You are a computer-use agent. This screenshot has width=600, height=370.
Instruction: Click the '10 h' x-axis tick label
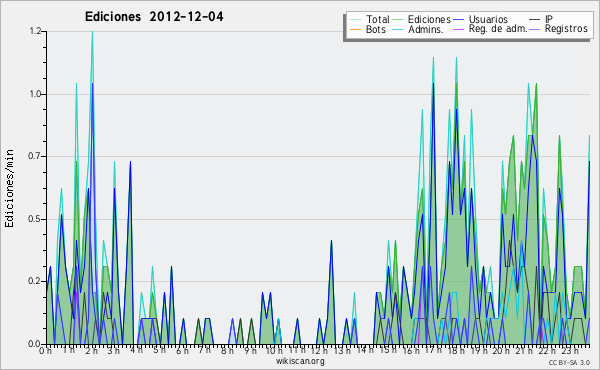tap(274, 351)
